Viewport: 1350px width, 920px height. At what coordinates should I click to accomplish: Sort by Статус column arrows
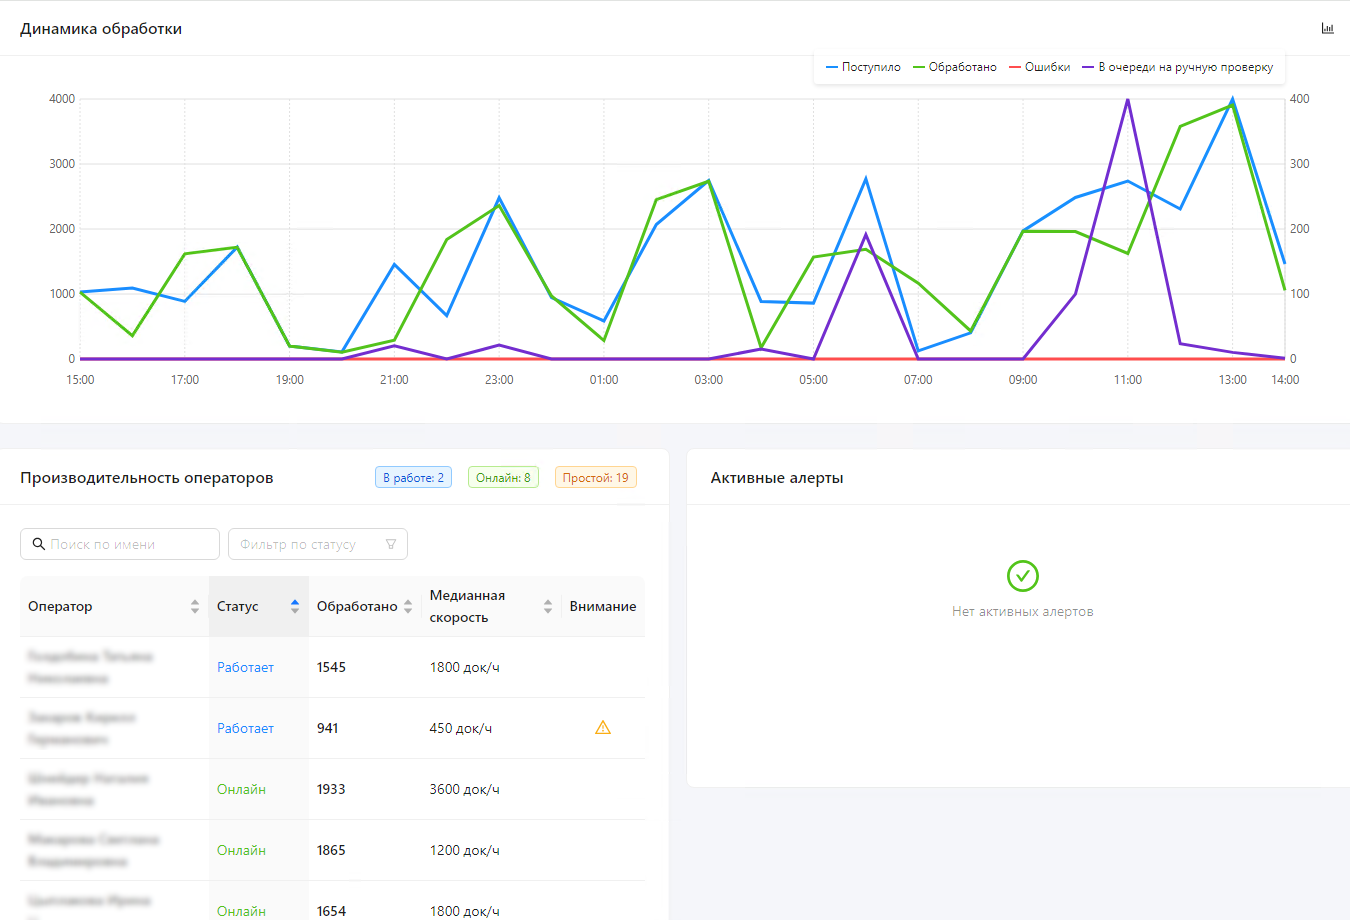[x=295, y=606]
